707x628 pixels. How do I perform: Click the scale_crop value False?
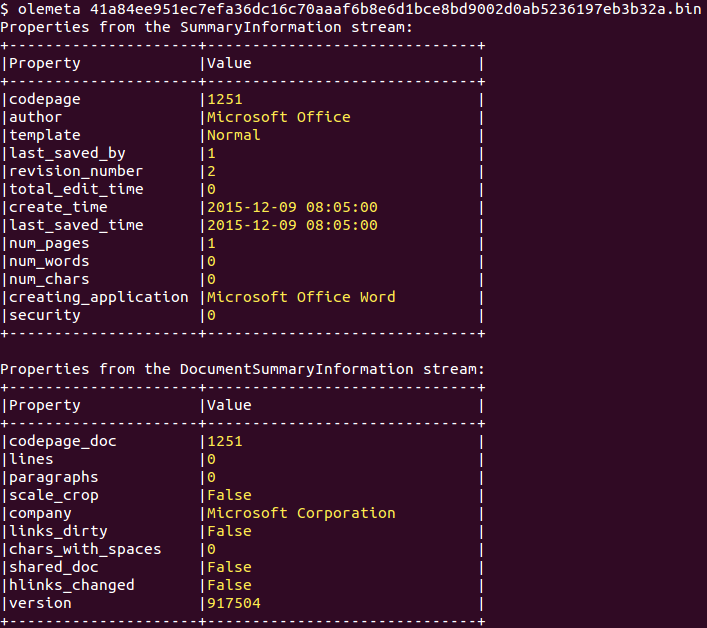[229, 495]
